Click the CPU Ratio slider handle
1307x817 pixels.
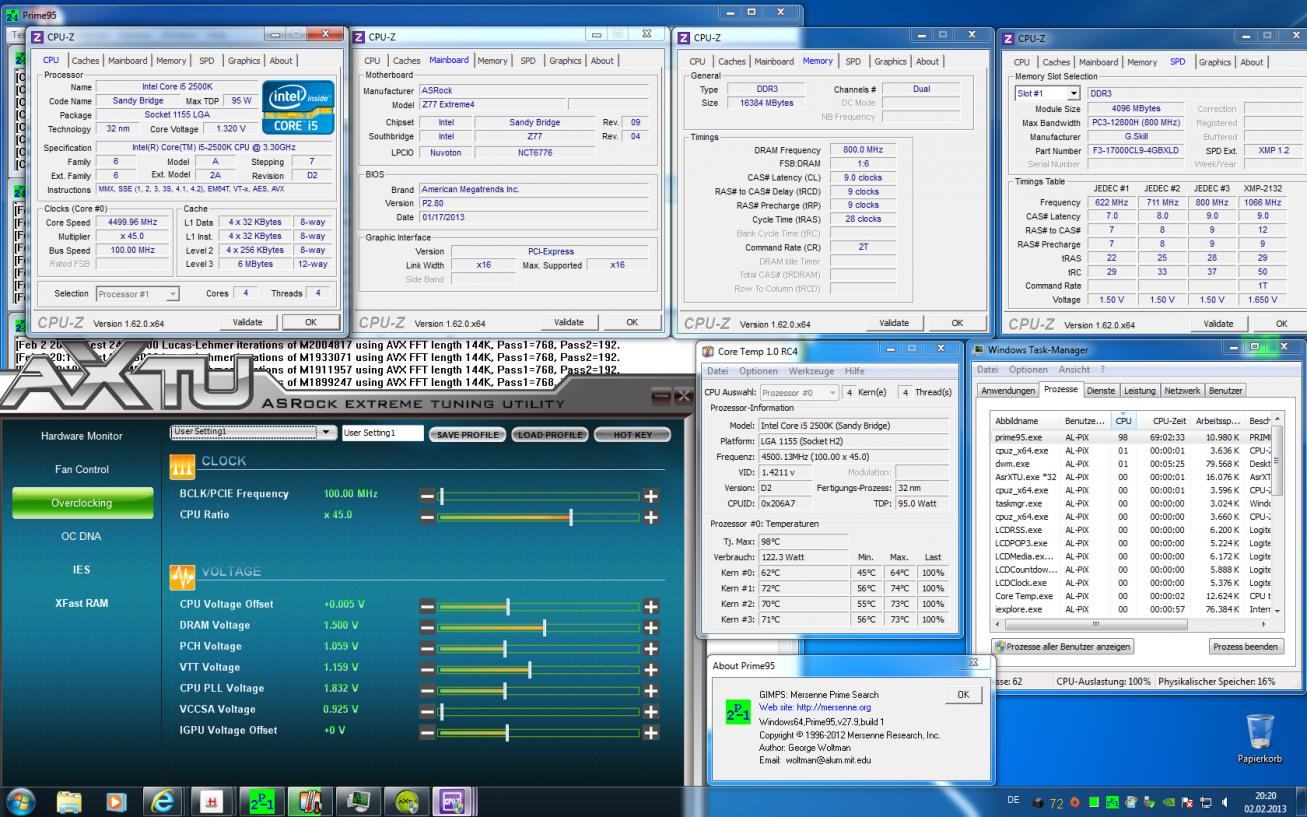571,517
